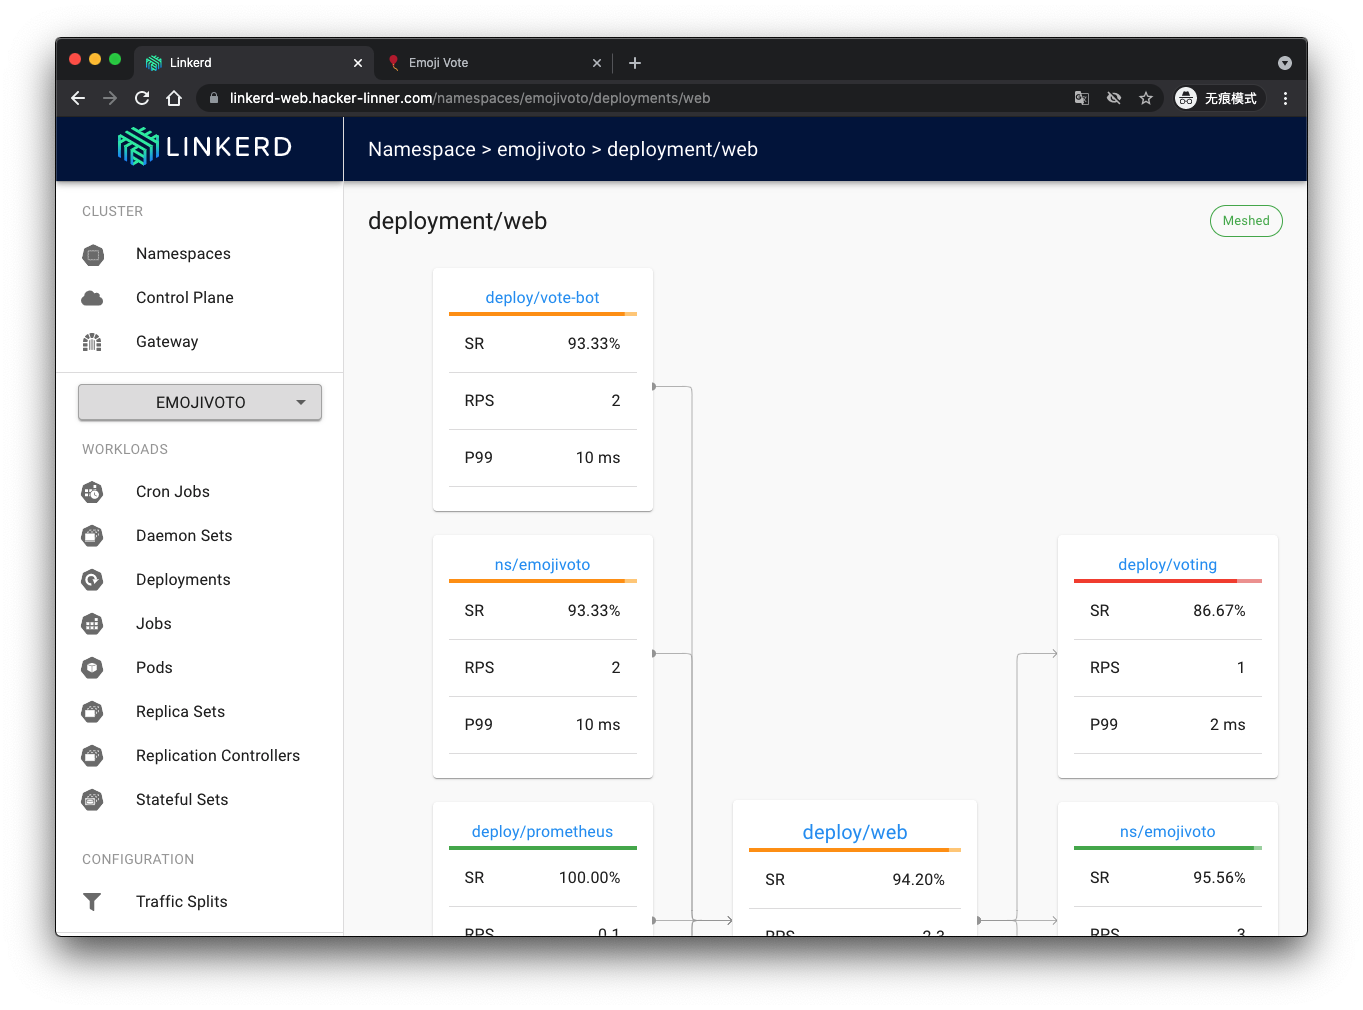1363x1010 pixels.
Task: Follow the deploy/prometheus link
Action: (542, 832)
